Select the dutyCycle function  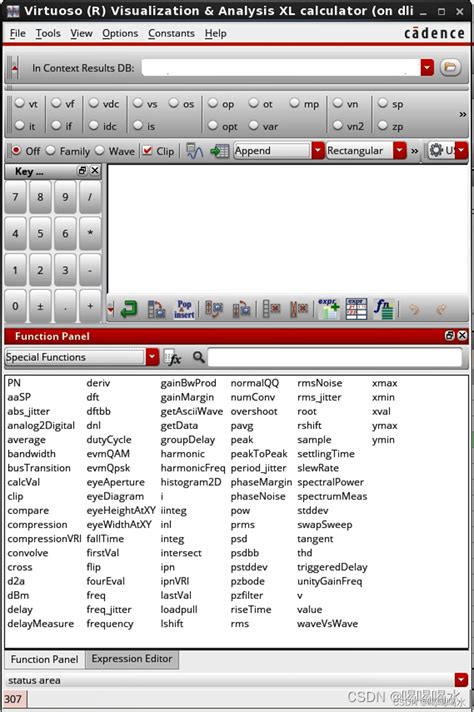[109, 440]
